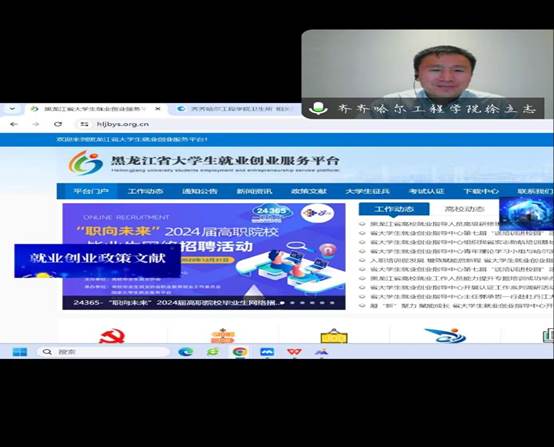Open the last news headline in list
The image size is (554, 447).
point(461,306)
